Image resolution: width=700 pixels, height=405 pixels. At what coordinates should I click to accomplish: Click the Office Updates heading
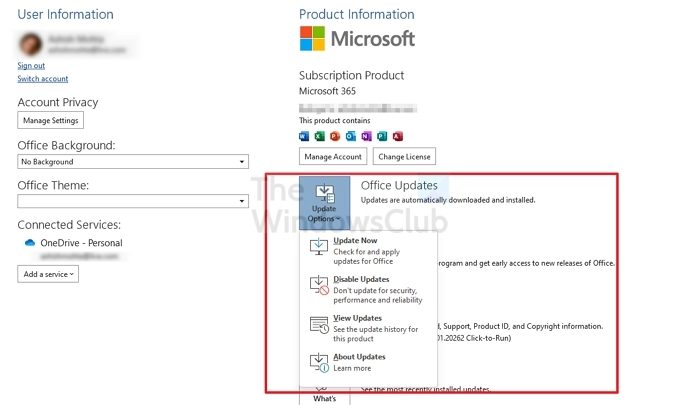(399, 185)
